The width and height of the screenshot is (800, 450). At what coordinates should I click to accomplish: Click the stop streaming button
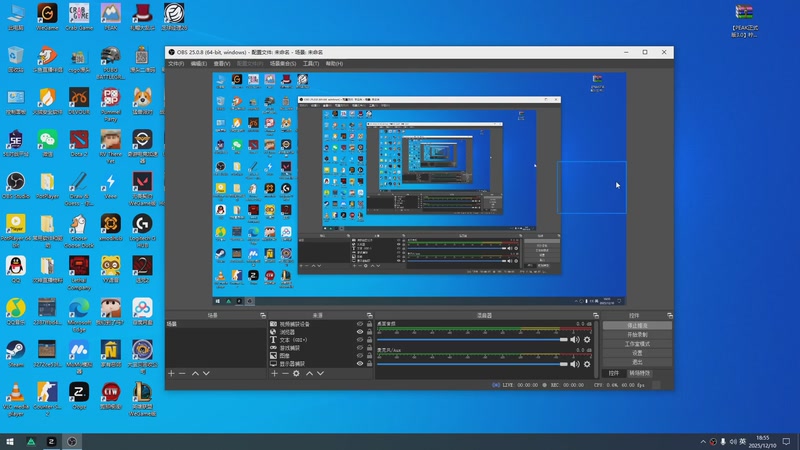coord(637,326)
